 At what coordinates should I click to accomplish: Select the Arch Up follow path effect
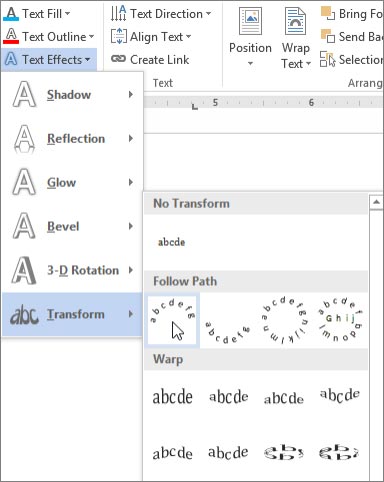[172, 320]
